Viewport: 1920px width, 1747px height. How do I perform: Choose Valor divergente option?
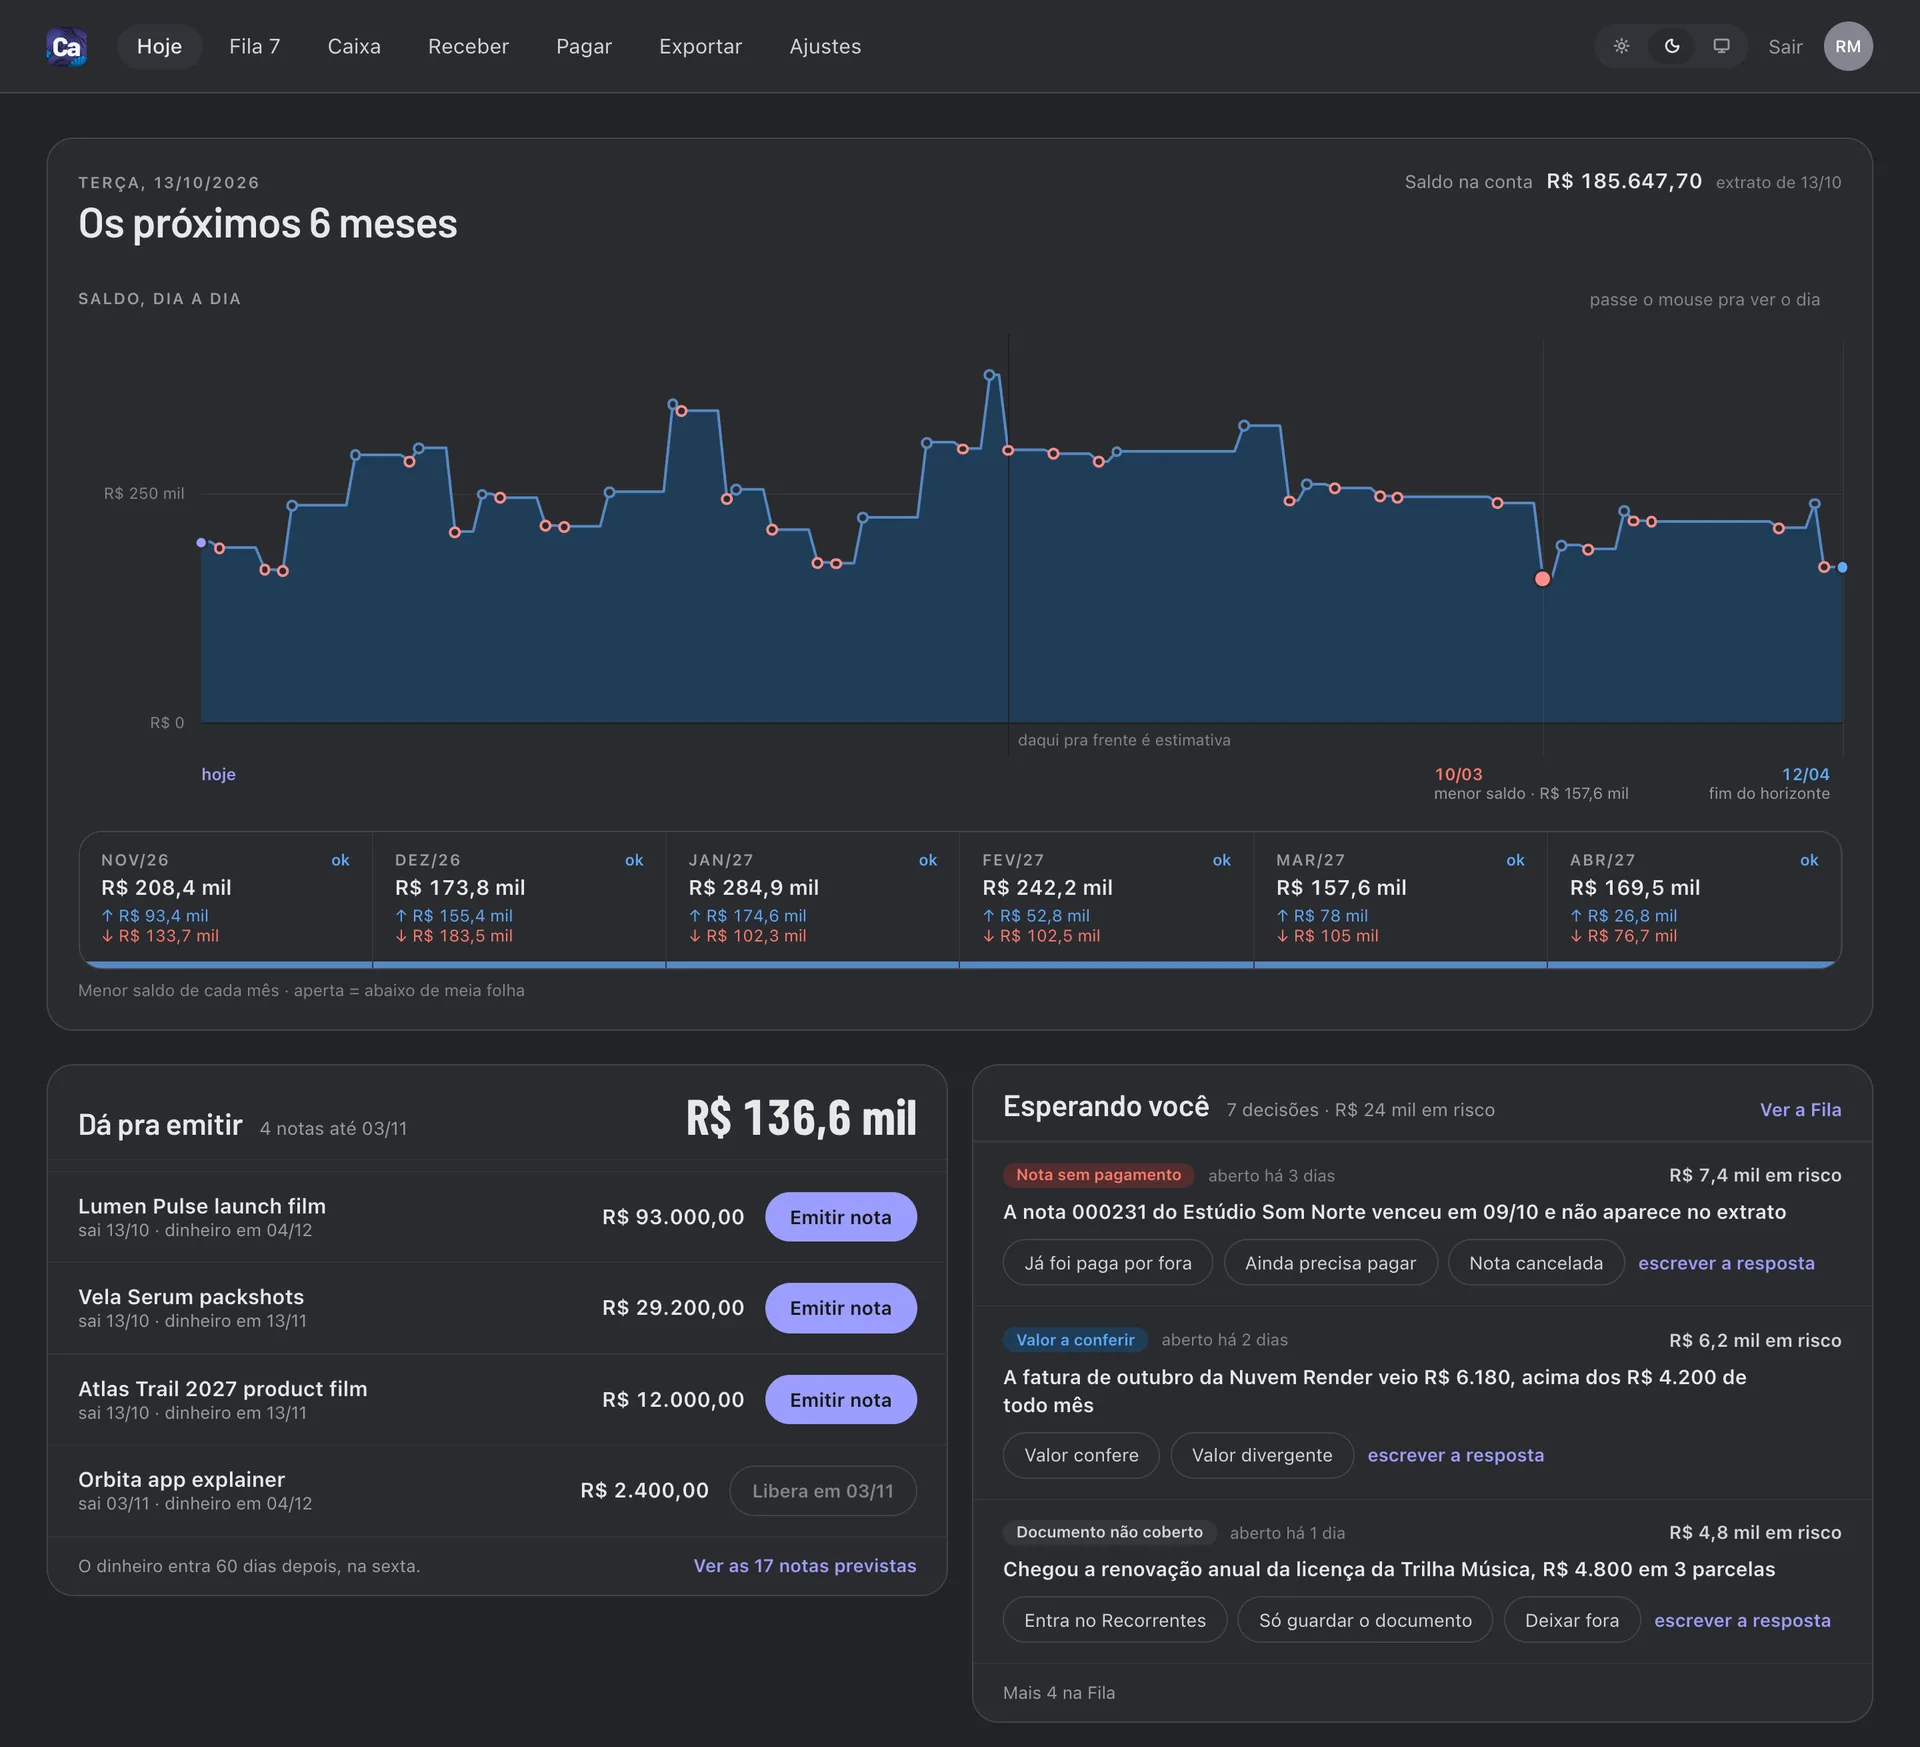(x=1261, y=1456)
